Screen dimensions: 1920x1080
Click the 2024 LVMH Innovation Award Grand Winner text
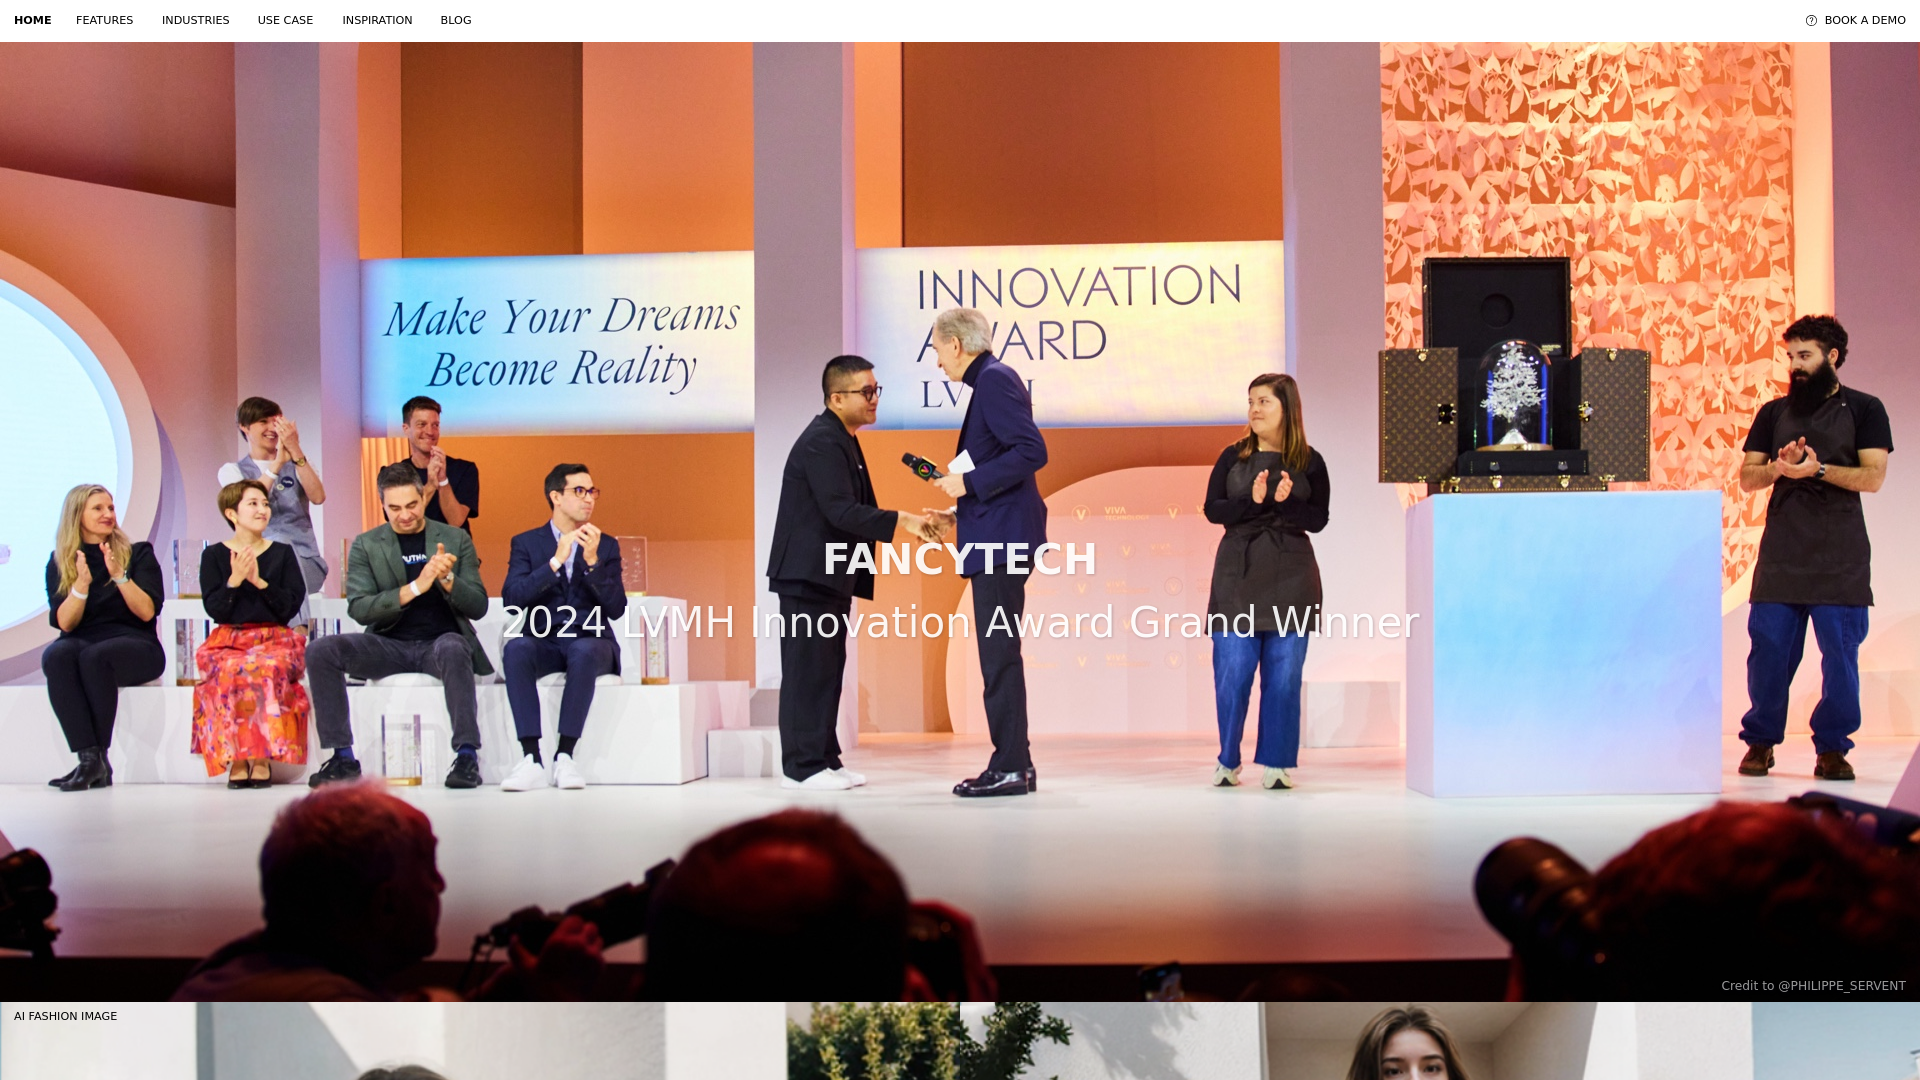click(x=960, y=622)
